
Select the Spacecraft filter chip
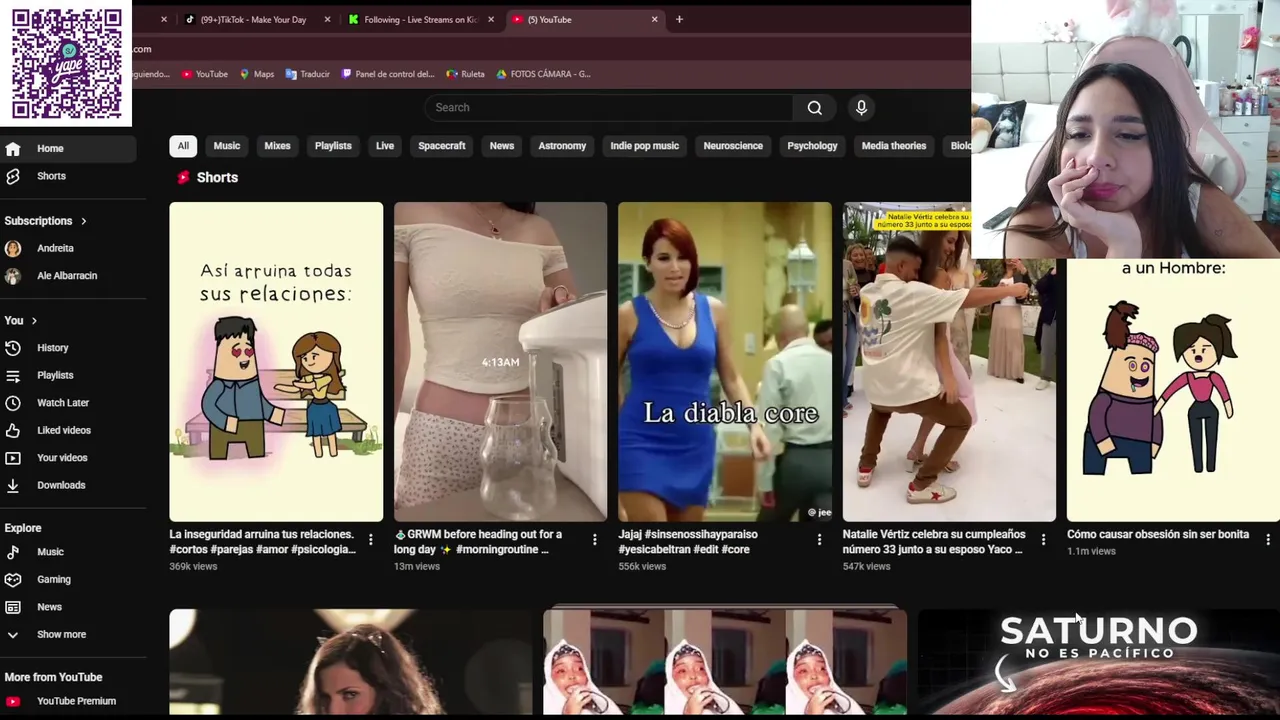click(x=442, y=146)
